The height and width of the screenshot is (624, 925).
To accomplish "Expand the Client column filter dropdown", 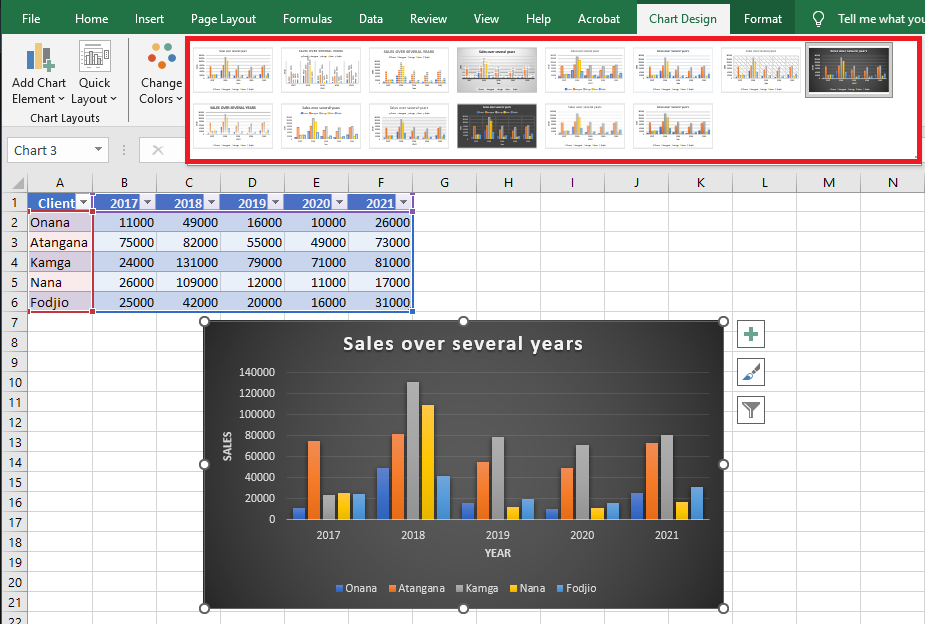I will 83,203.
